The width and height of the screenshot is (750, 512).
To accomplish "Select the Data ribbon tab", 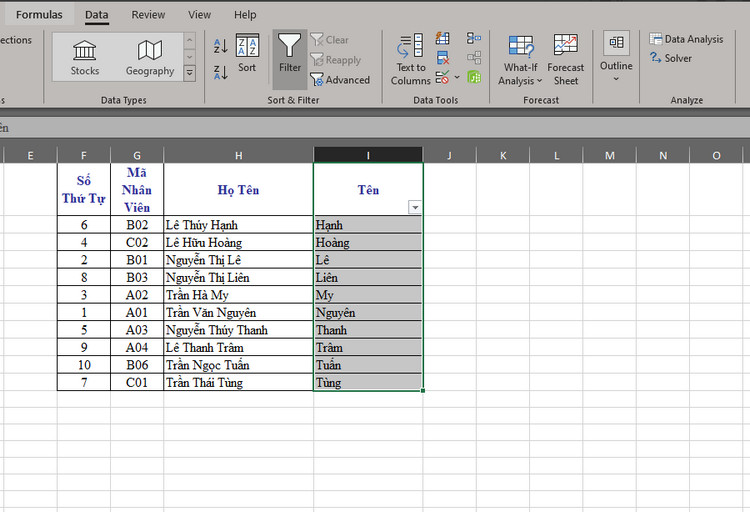I will coord(97,15).
